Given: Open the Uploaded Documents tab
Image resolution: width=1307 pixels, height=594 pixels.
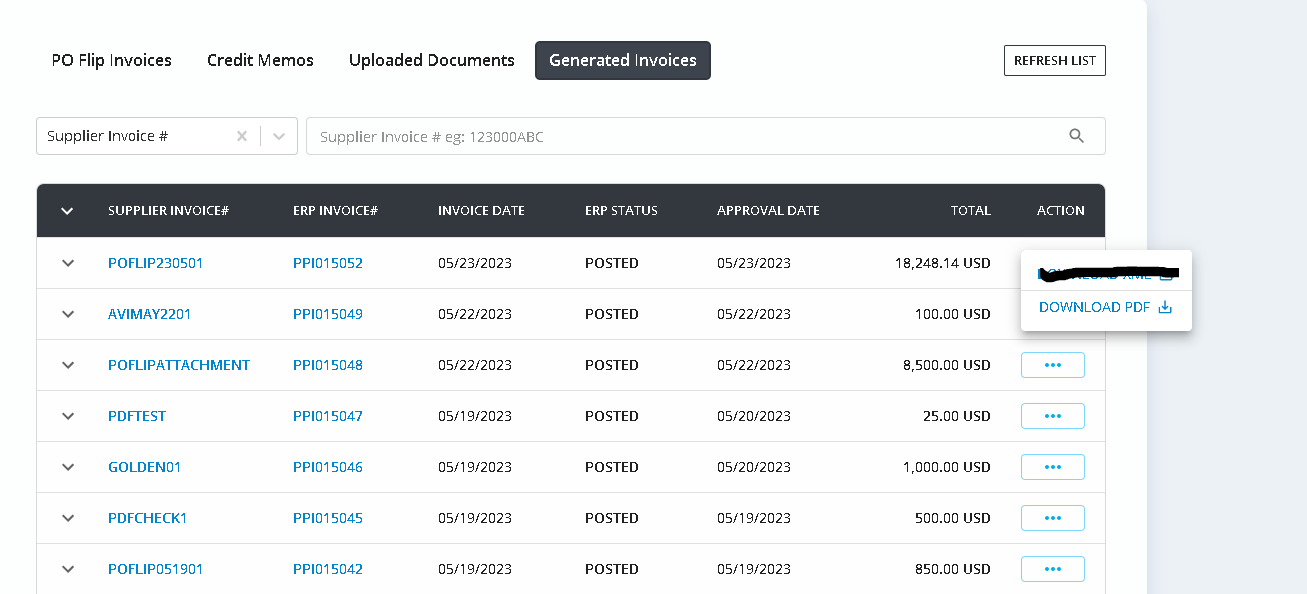Looking at the screenshot, I should [x=432, y=60].
